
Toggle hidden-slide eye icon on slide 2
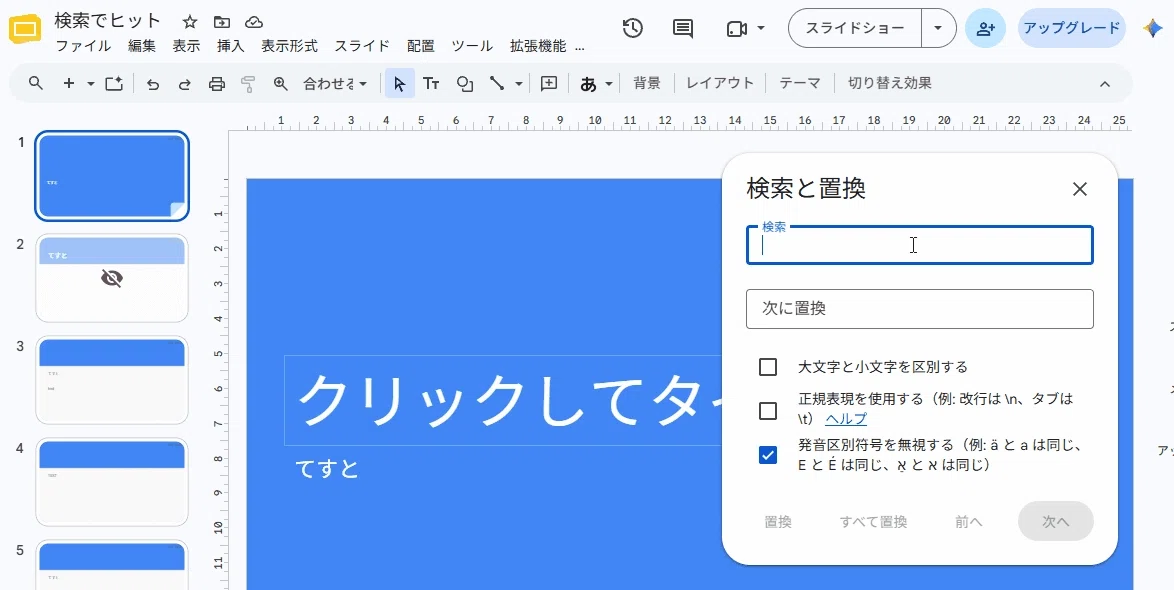pos(112,279)
